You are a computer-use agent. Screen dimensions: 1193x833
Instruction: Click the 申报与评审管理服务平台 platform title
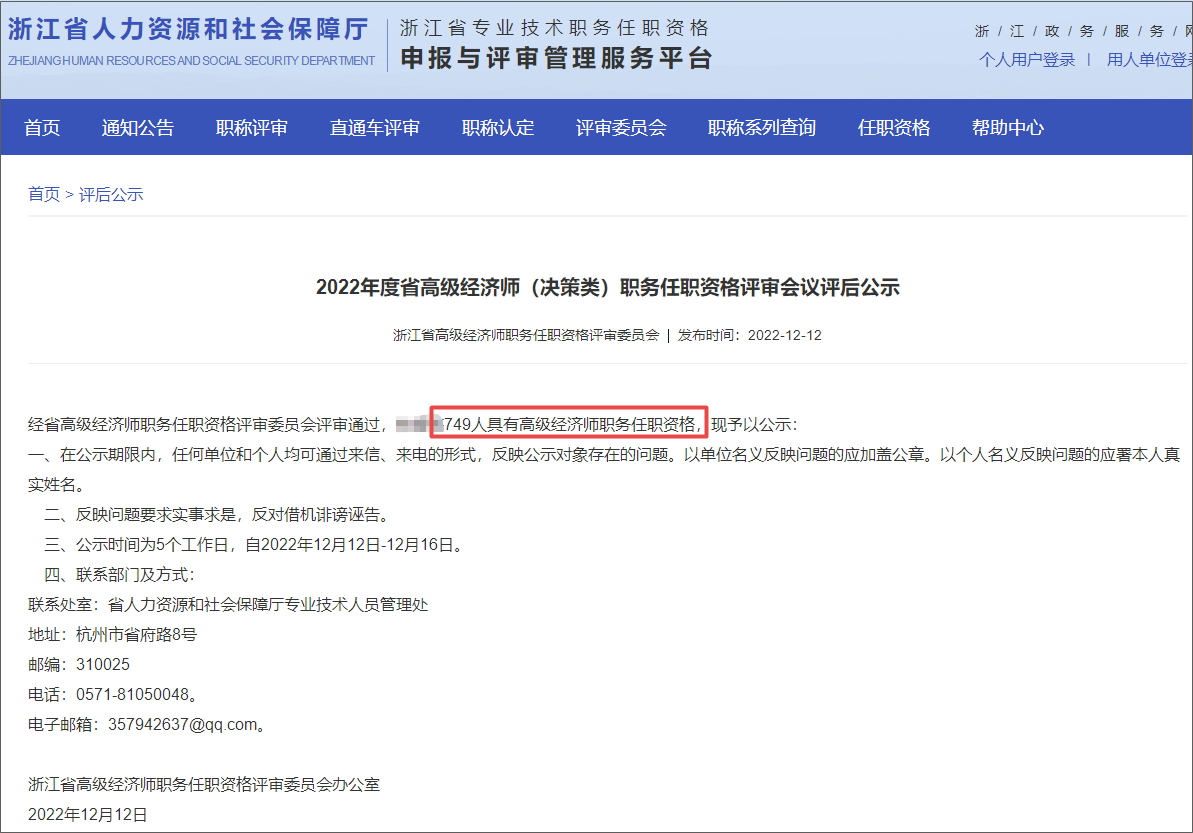555,56
